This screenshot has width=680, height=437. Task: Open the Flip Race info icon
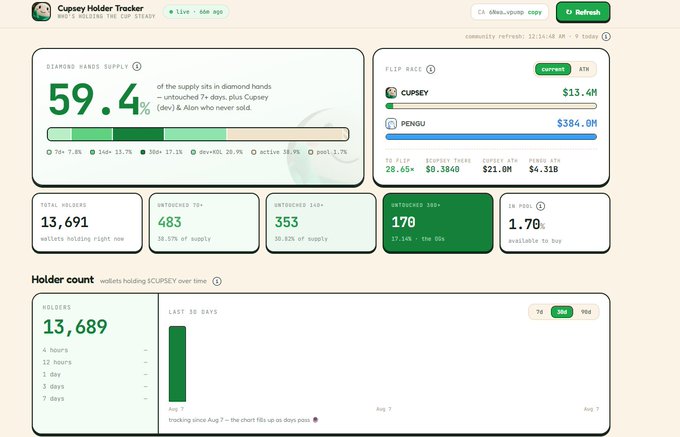(x=431, y=69)
